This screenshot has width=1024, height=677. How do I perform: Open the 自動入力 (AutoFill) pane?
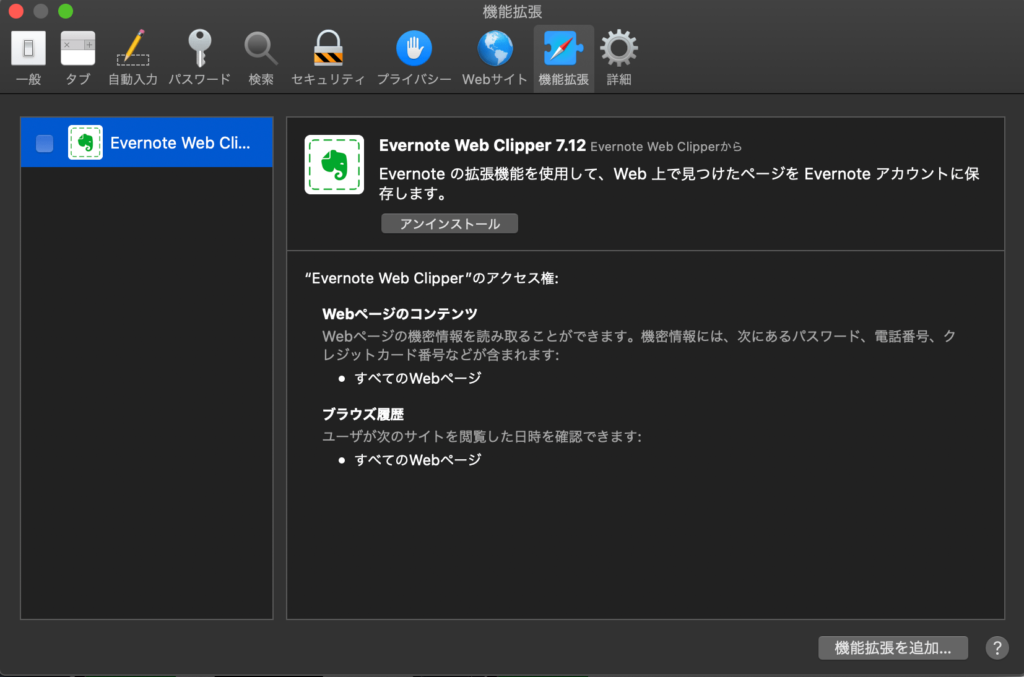point(133,58)
